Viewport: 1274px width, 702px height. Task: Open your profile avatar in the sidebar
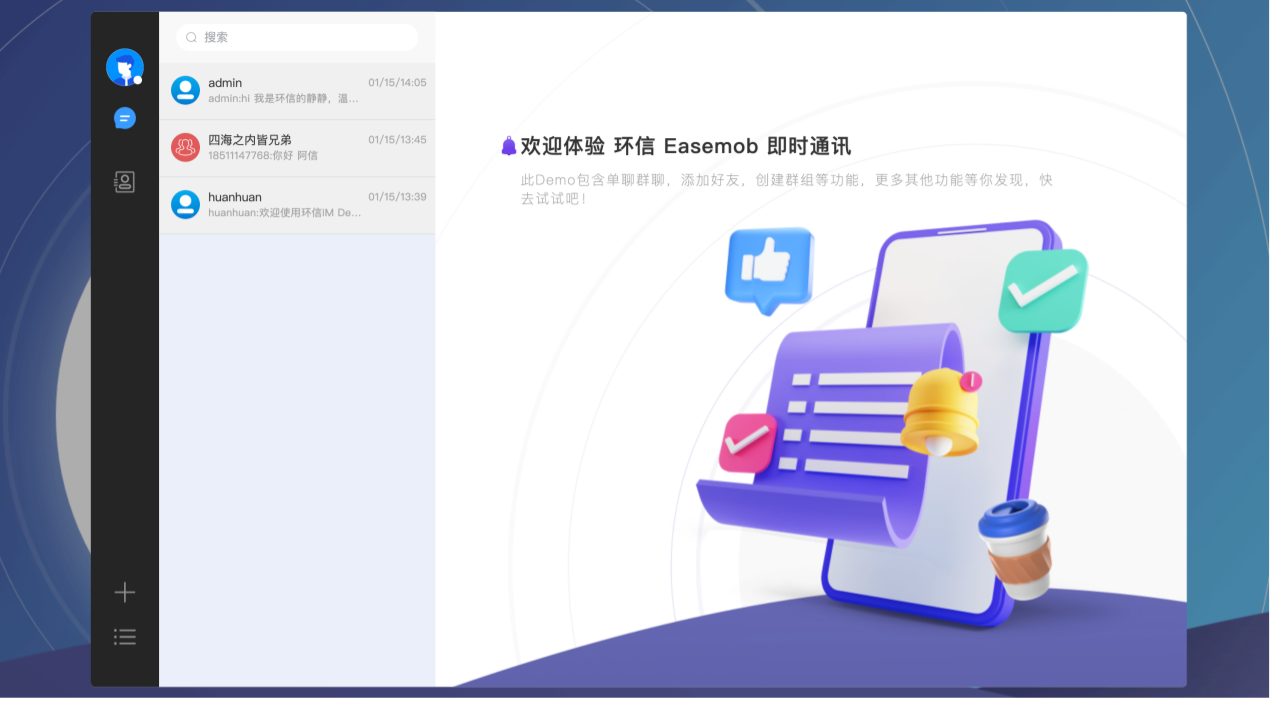pos(124,66)
